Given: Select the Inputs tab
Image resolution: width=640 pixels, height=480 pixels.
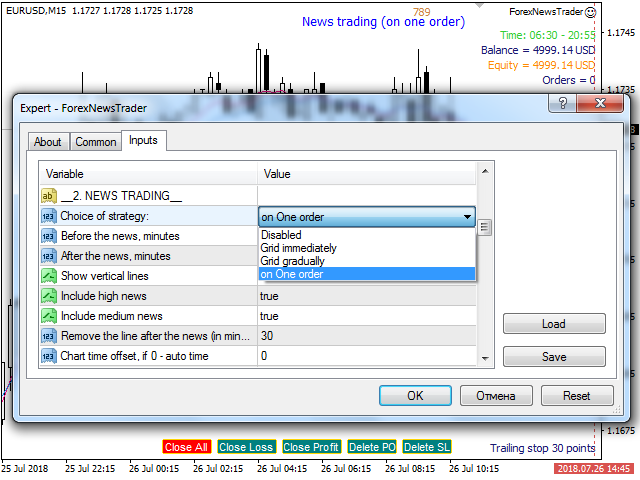Looking at the screenshot, I should tap(143, 140).
